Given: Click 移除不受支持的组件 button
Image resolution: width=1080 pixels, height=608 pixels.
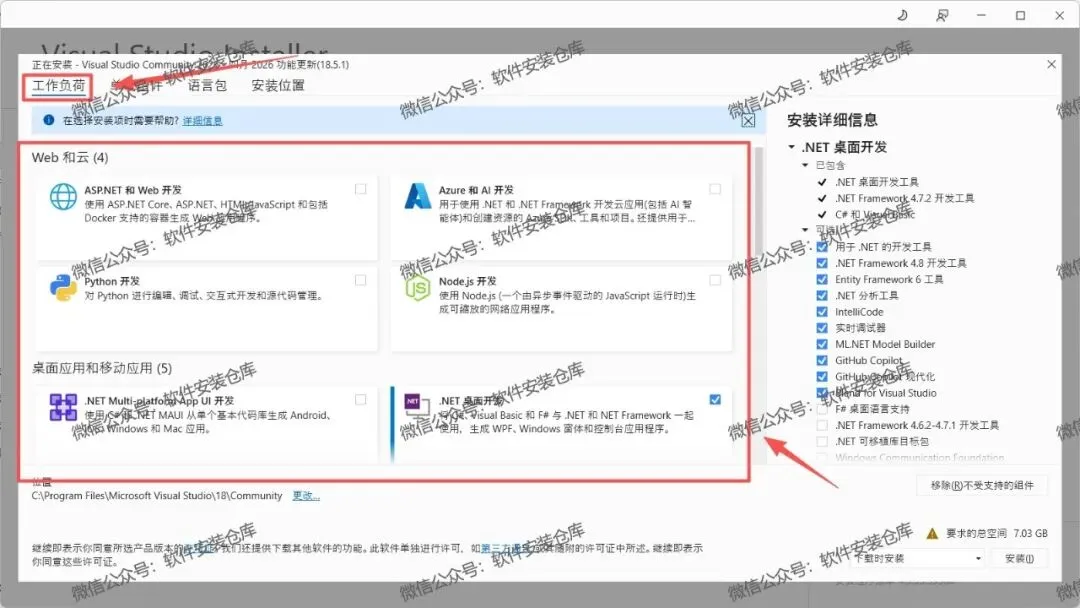Looking at the screenshot, I should pyautogui.click(x=982, y=485).
